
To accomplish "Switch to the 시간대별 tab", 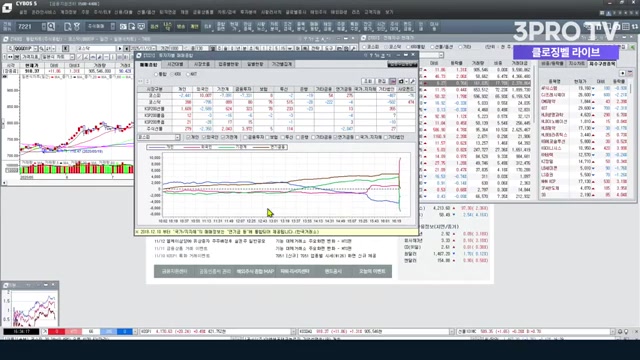I will coord(176,64).
